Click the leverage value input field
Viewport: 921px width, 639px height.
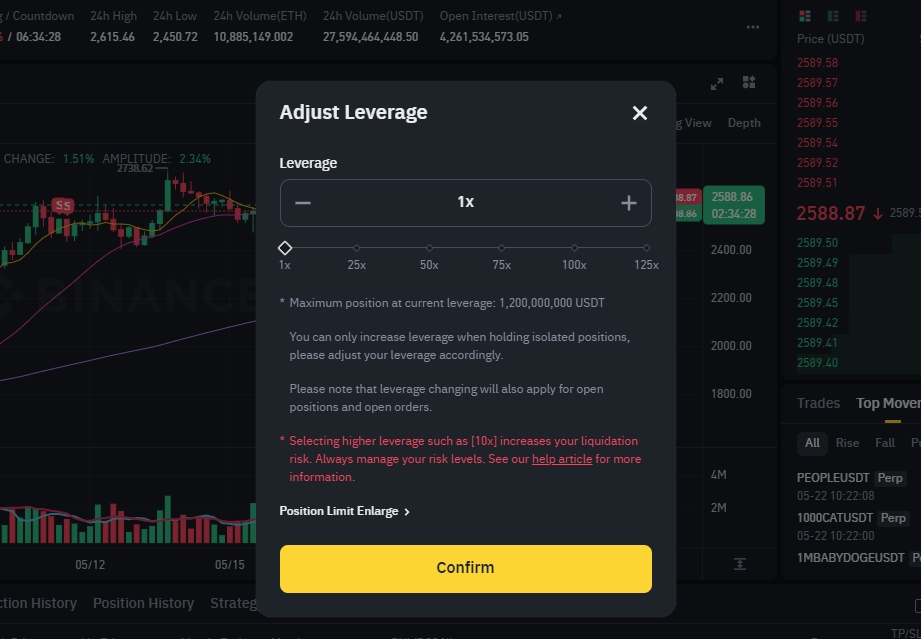click(465, 203)
